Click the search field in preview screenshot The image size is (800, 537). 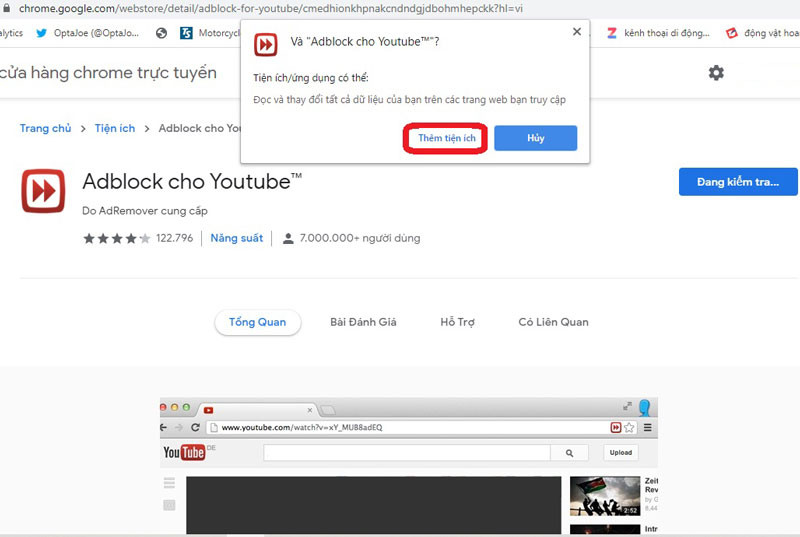[x=407, y=452]
